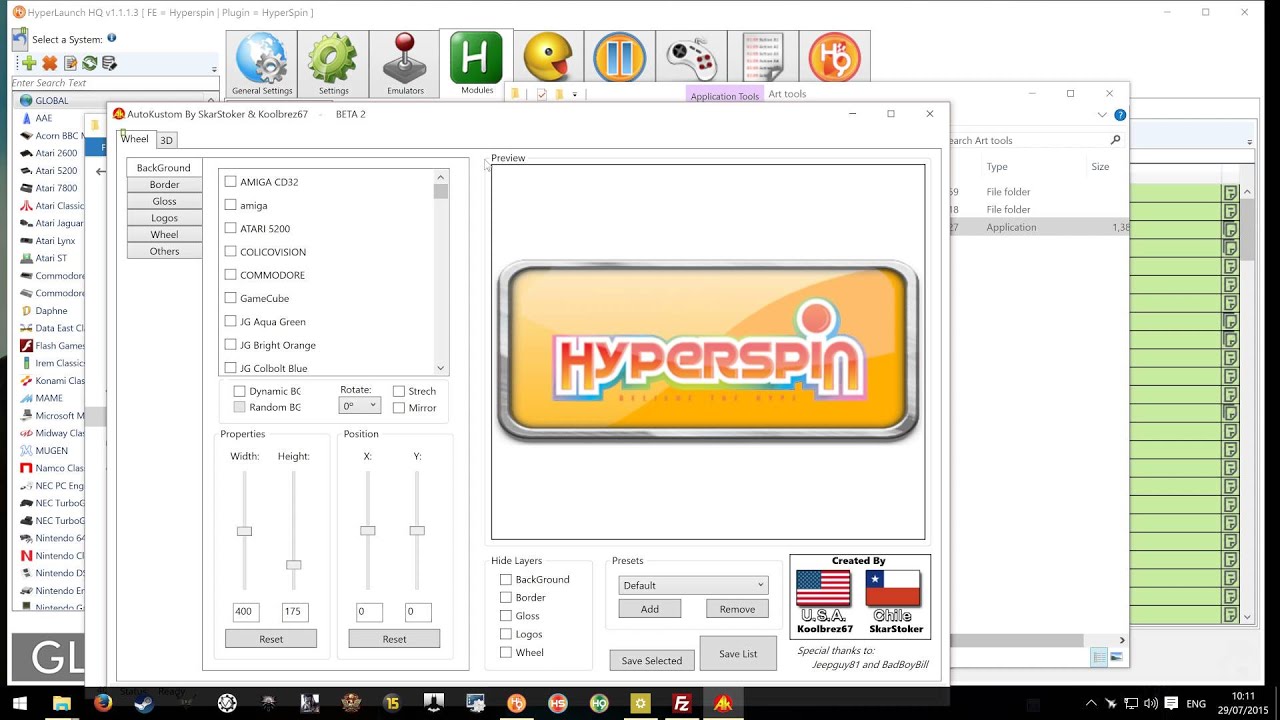This screenshot has height=720, width=1280.
Task: Enable the Mirror checkbox
Action: [399, 407]
